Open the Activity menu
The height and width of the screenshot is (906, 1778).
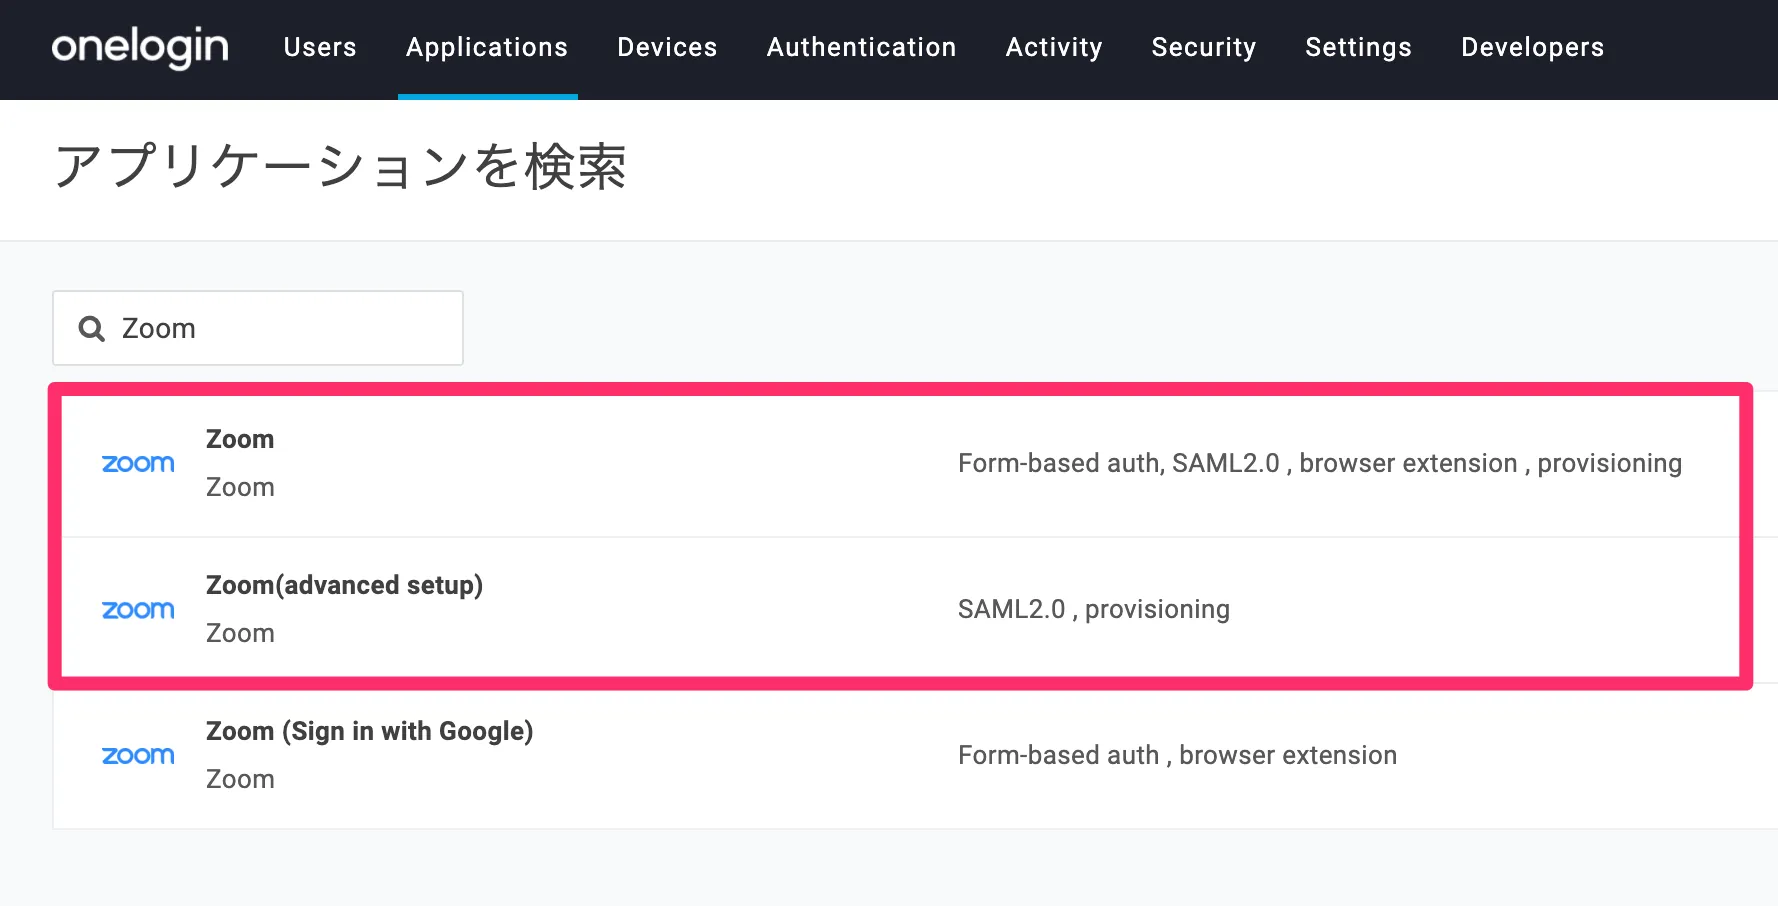[1054, 47]
